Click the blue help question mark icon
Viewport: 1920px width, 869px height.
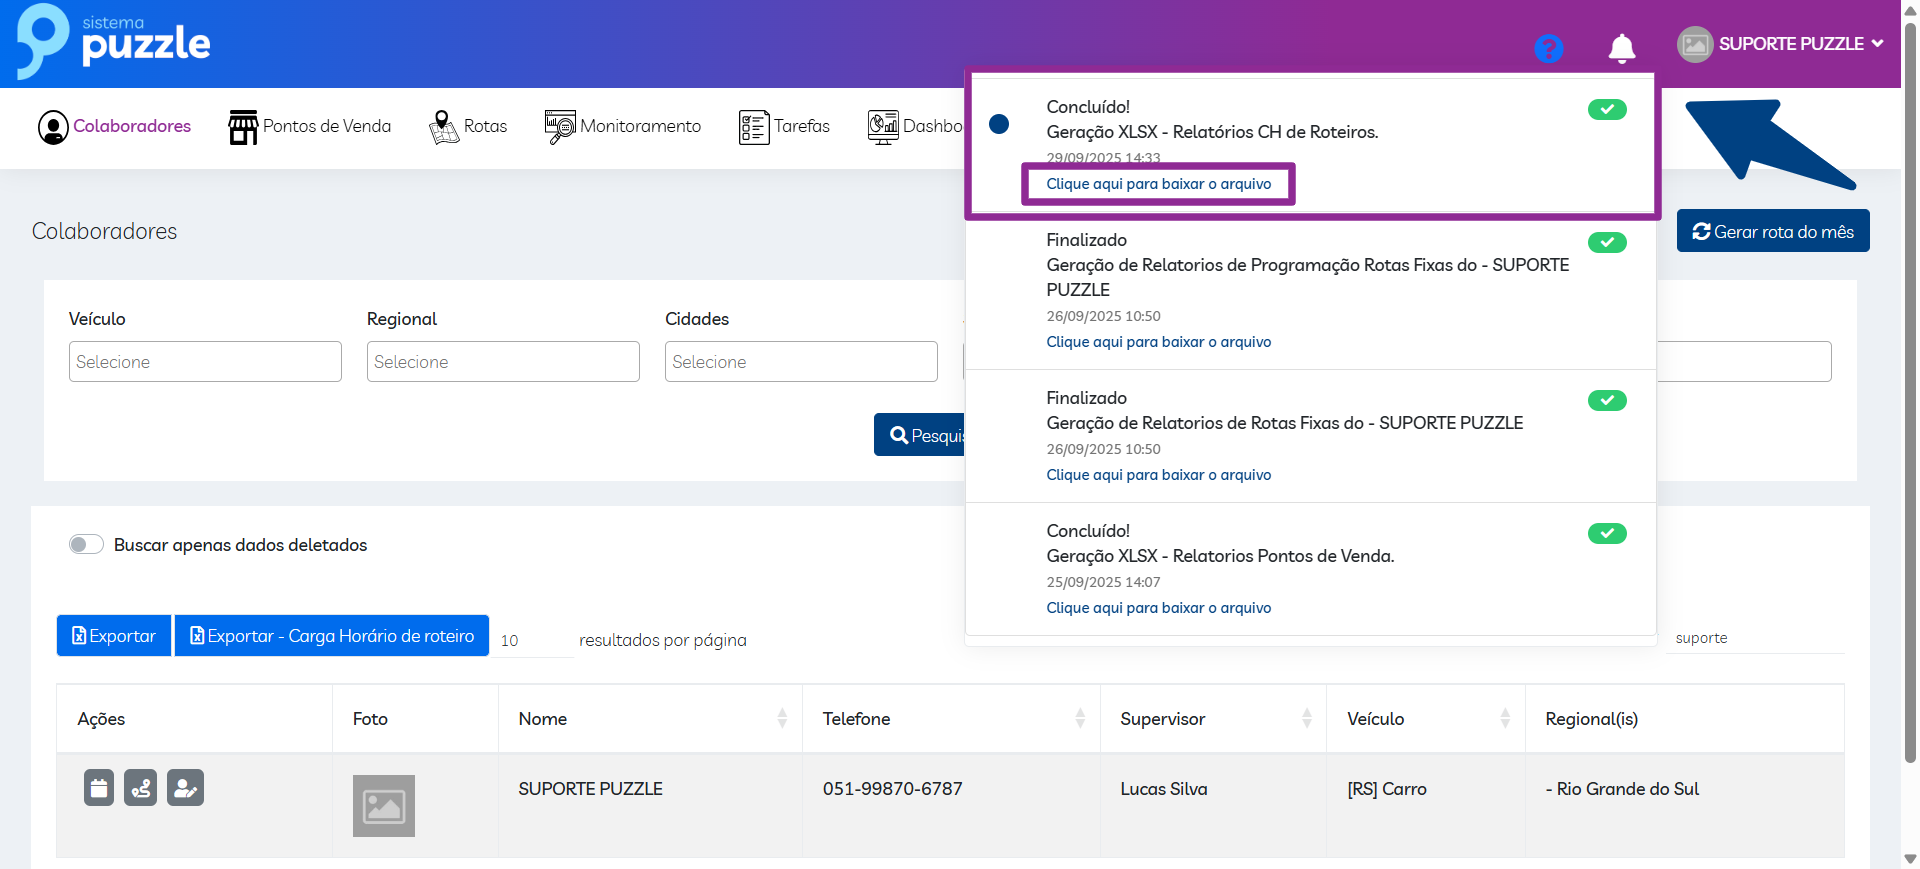(1548, 48)
